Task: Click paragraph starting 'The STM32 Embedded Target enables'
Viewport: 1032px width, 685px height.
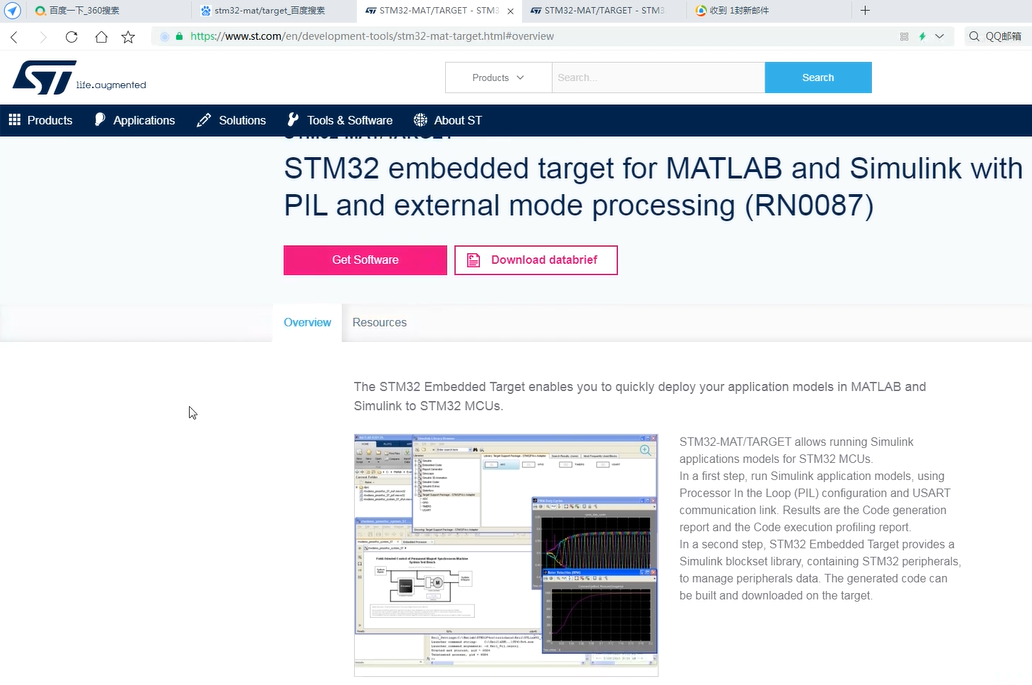Action: (640, 396)
